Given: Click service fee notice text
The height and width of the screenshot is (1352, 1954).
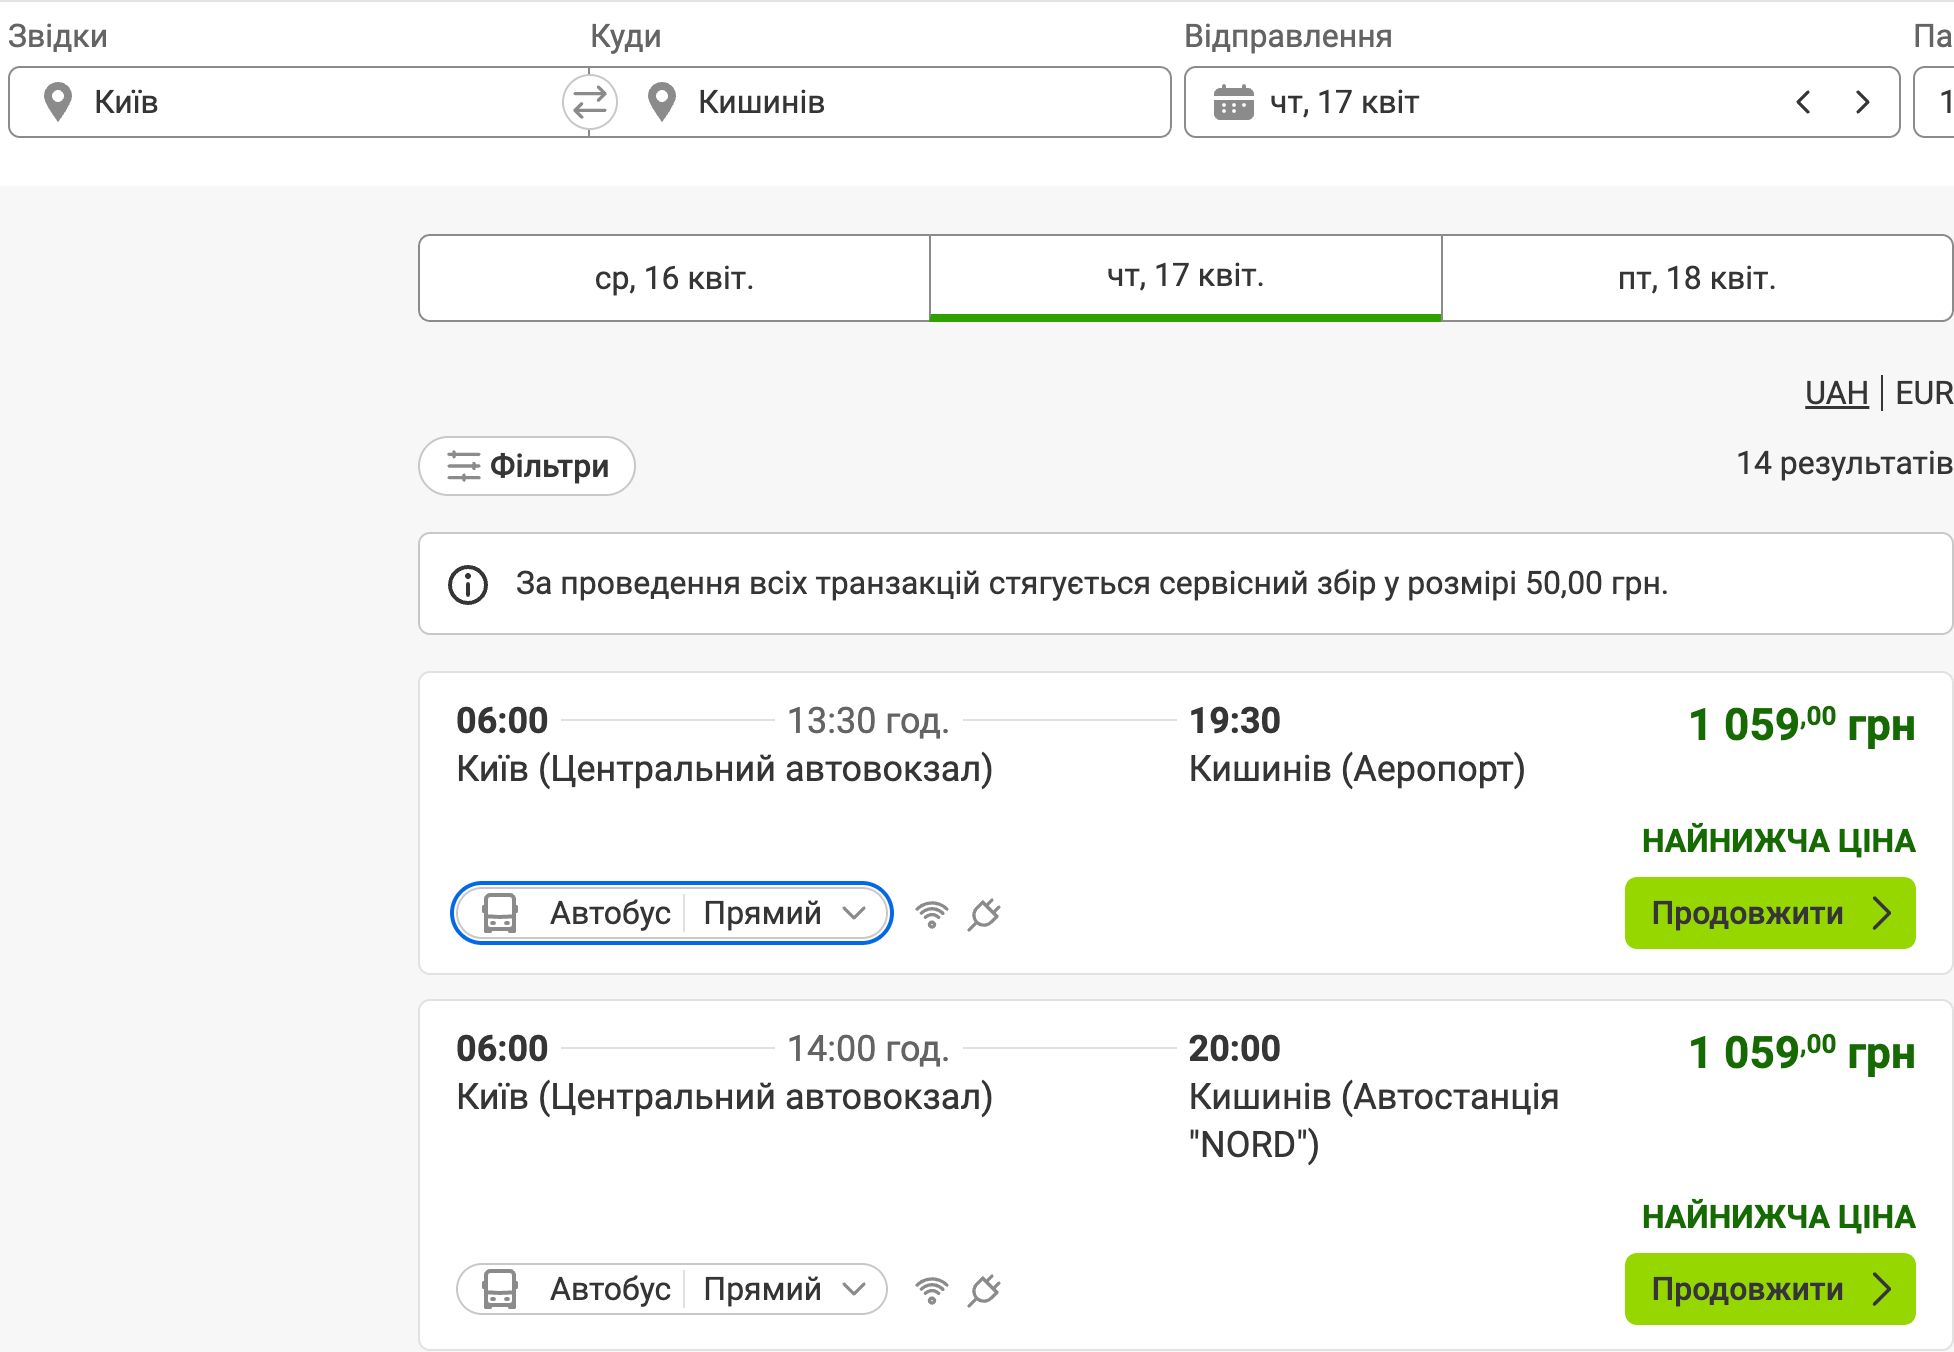Looking at the screenshot, I should [1092, 583].
